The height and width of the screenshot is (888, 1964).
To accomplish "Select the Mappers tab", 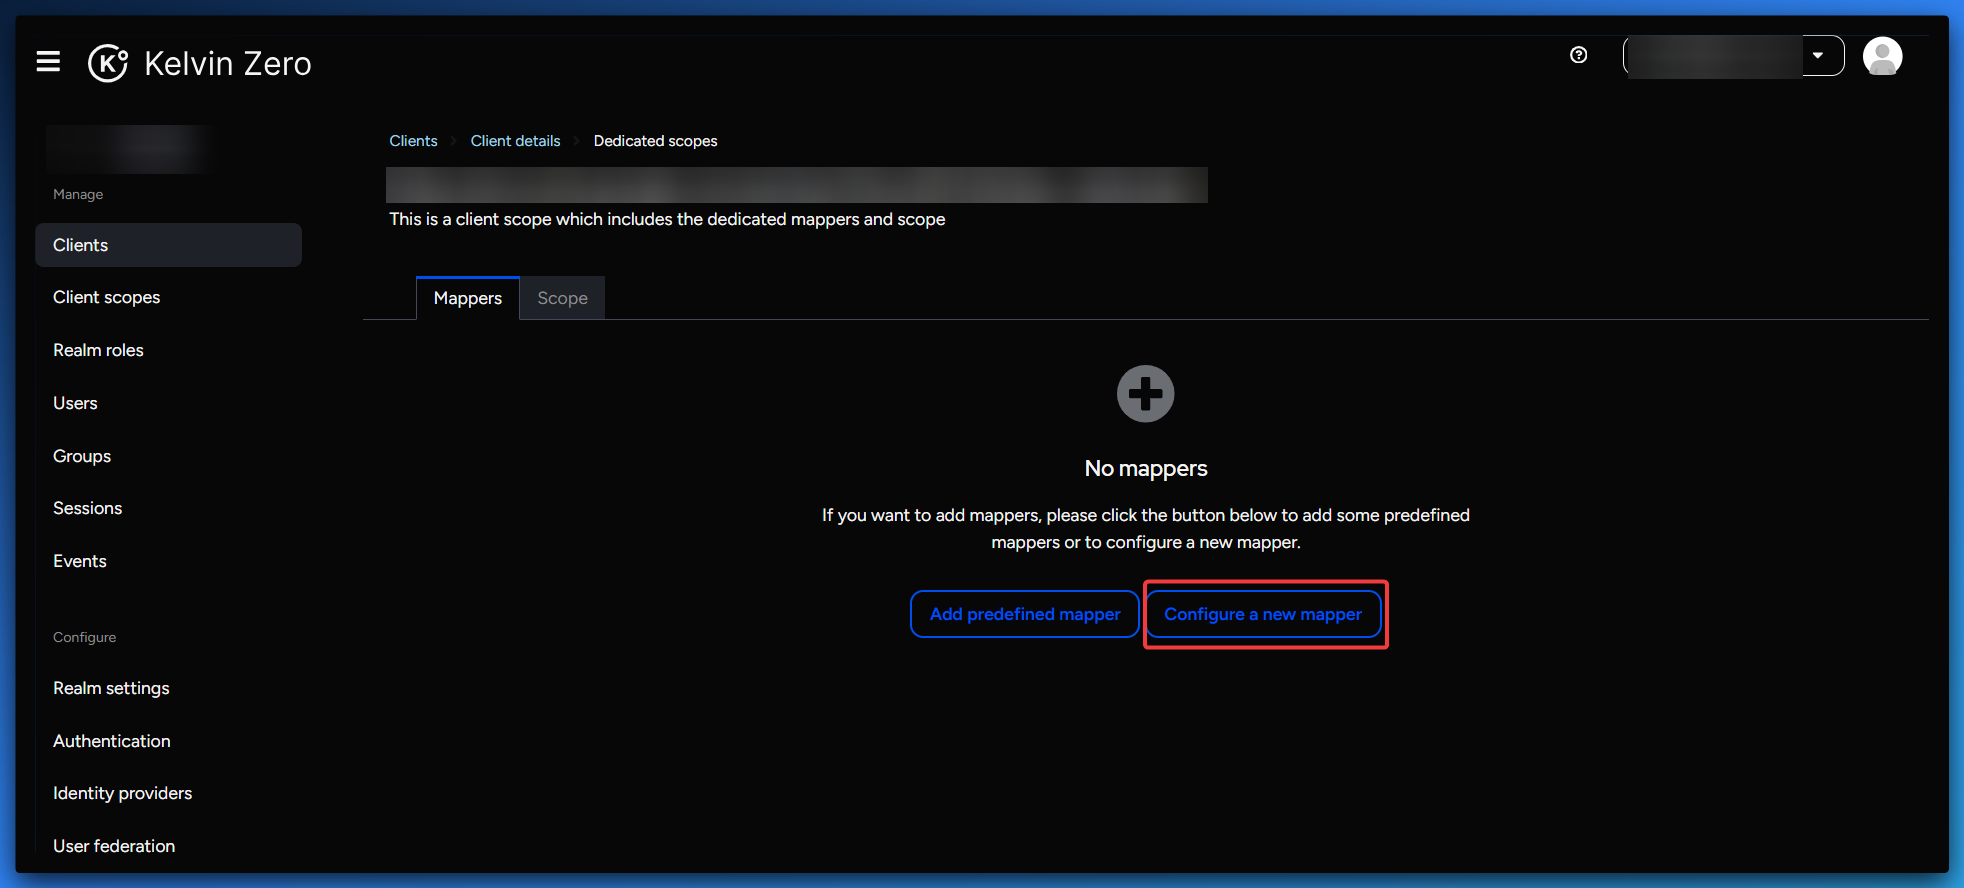I will 467,298.
